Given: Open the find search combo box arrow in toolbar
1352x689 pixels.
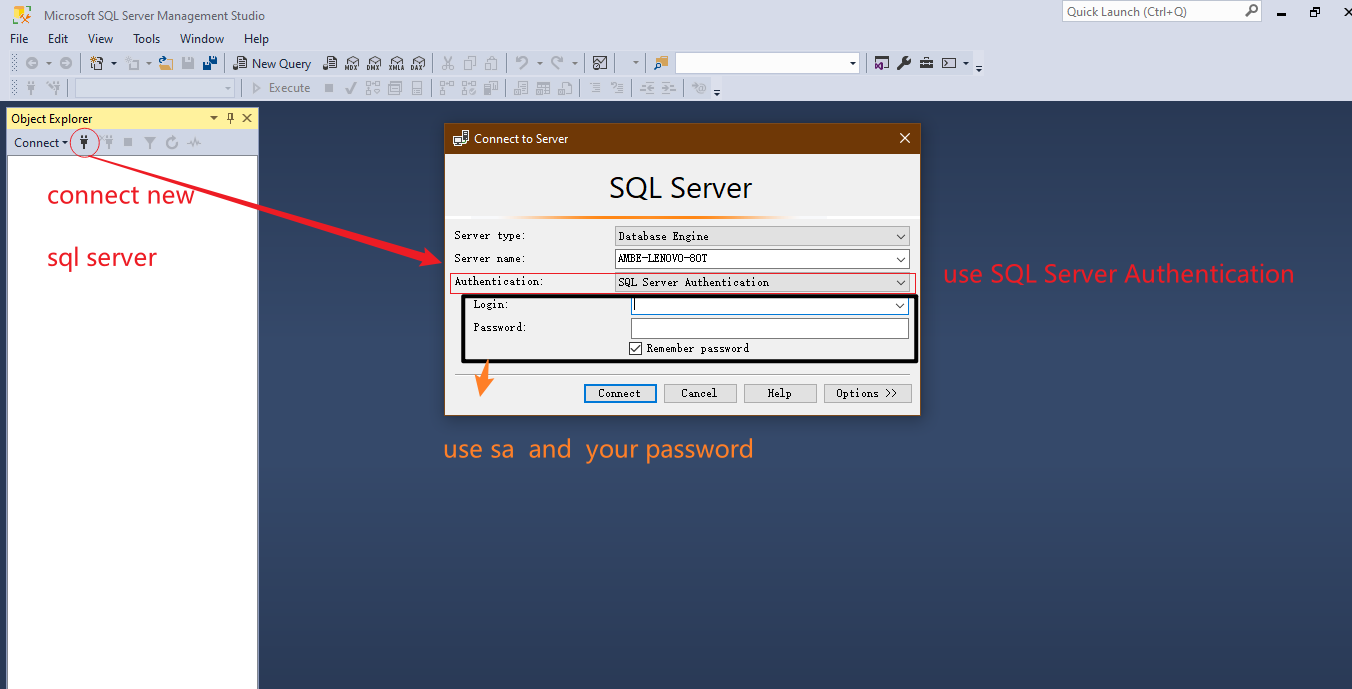Looking at the screenshot, I should 853,63.
